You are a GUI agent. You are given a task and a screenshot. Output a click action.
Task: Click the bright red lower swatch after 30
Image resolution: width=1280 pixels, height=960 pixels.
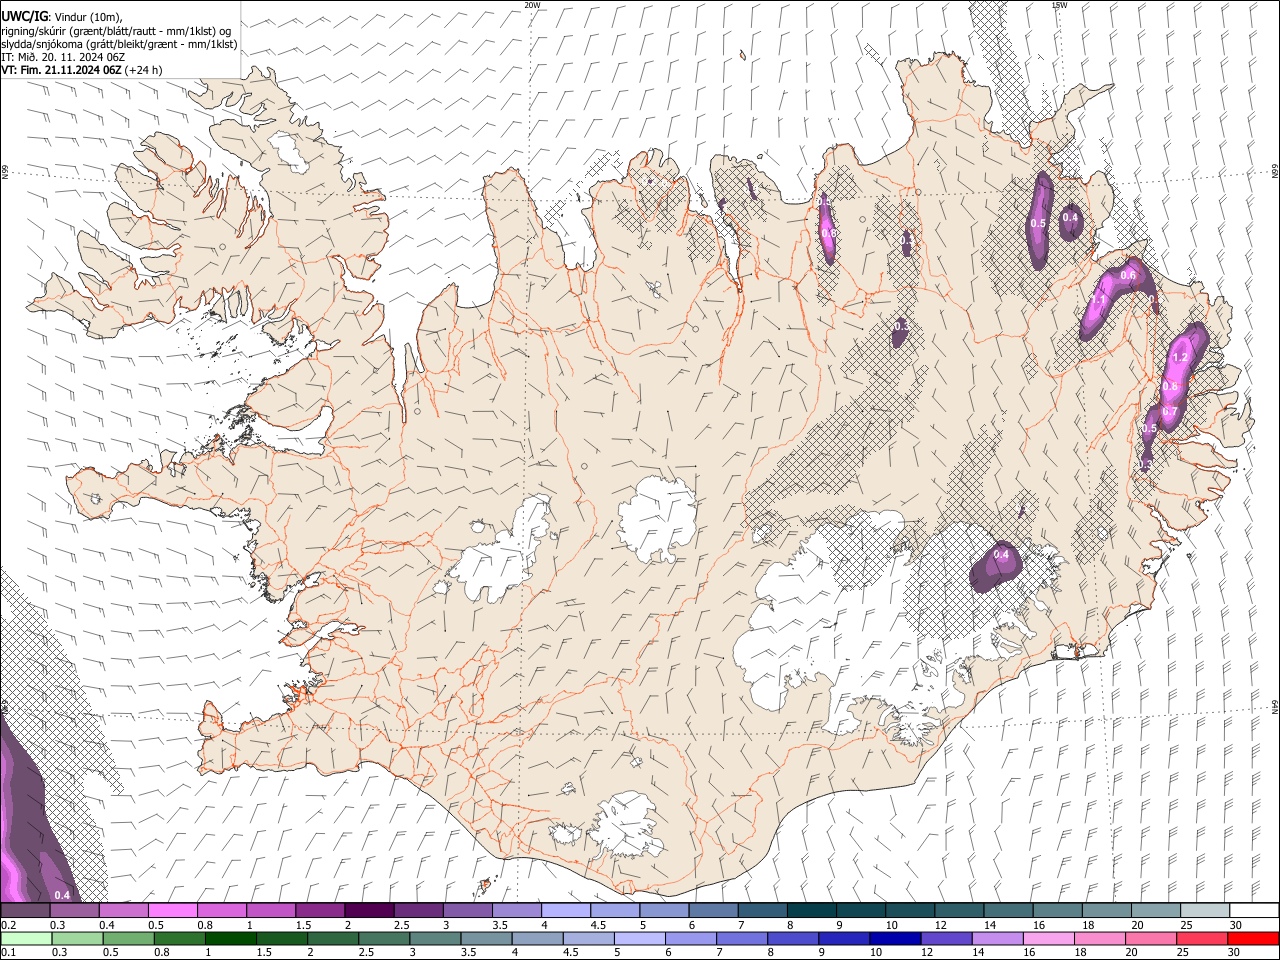click(1253, 938)
